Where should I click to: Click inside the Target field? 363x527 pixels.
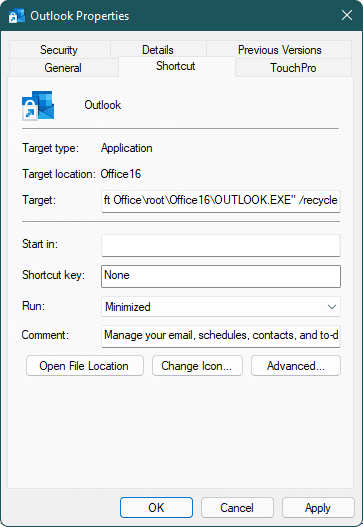(221, 201)
